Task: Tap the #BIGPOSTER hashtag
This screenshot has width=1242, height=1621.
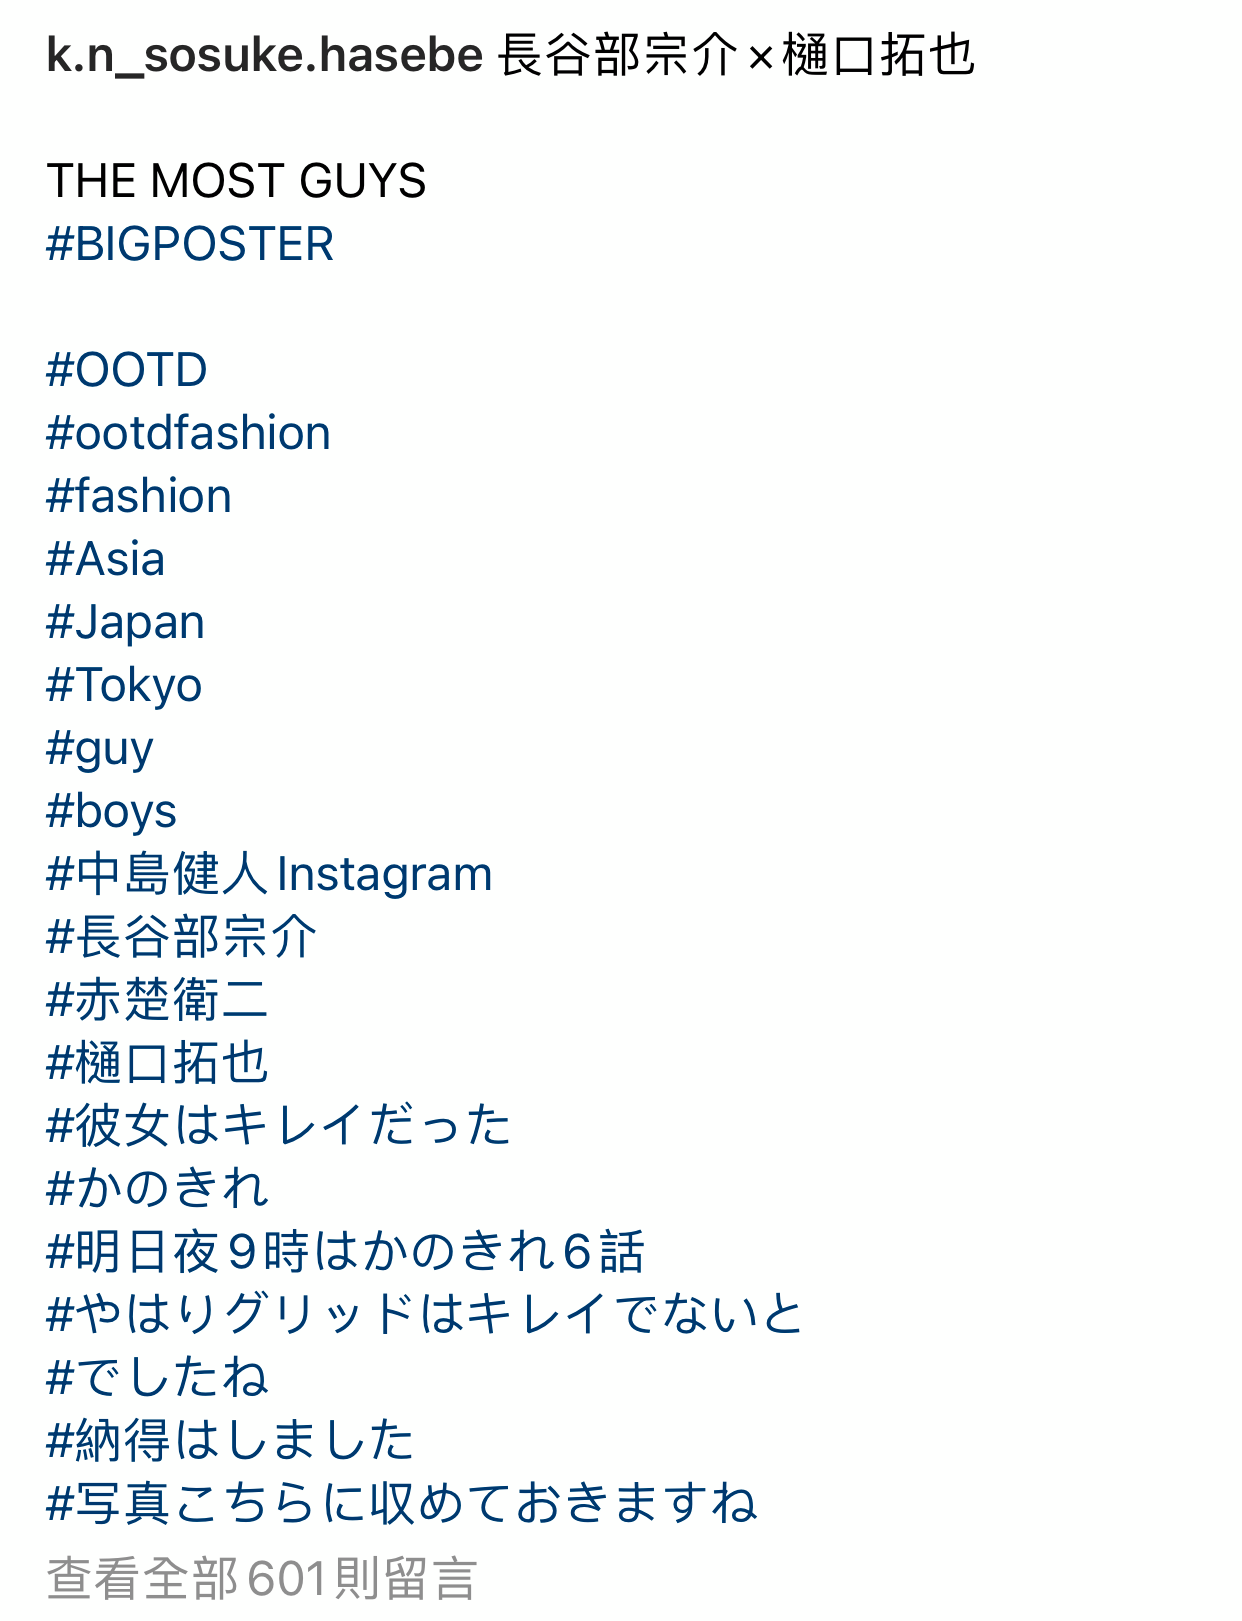Action: 190,244
